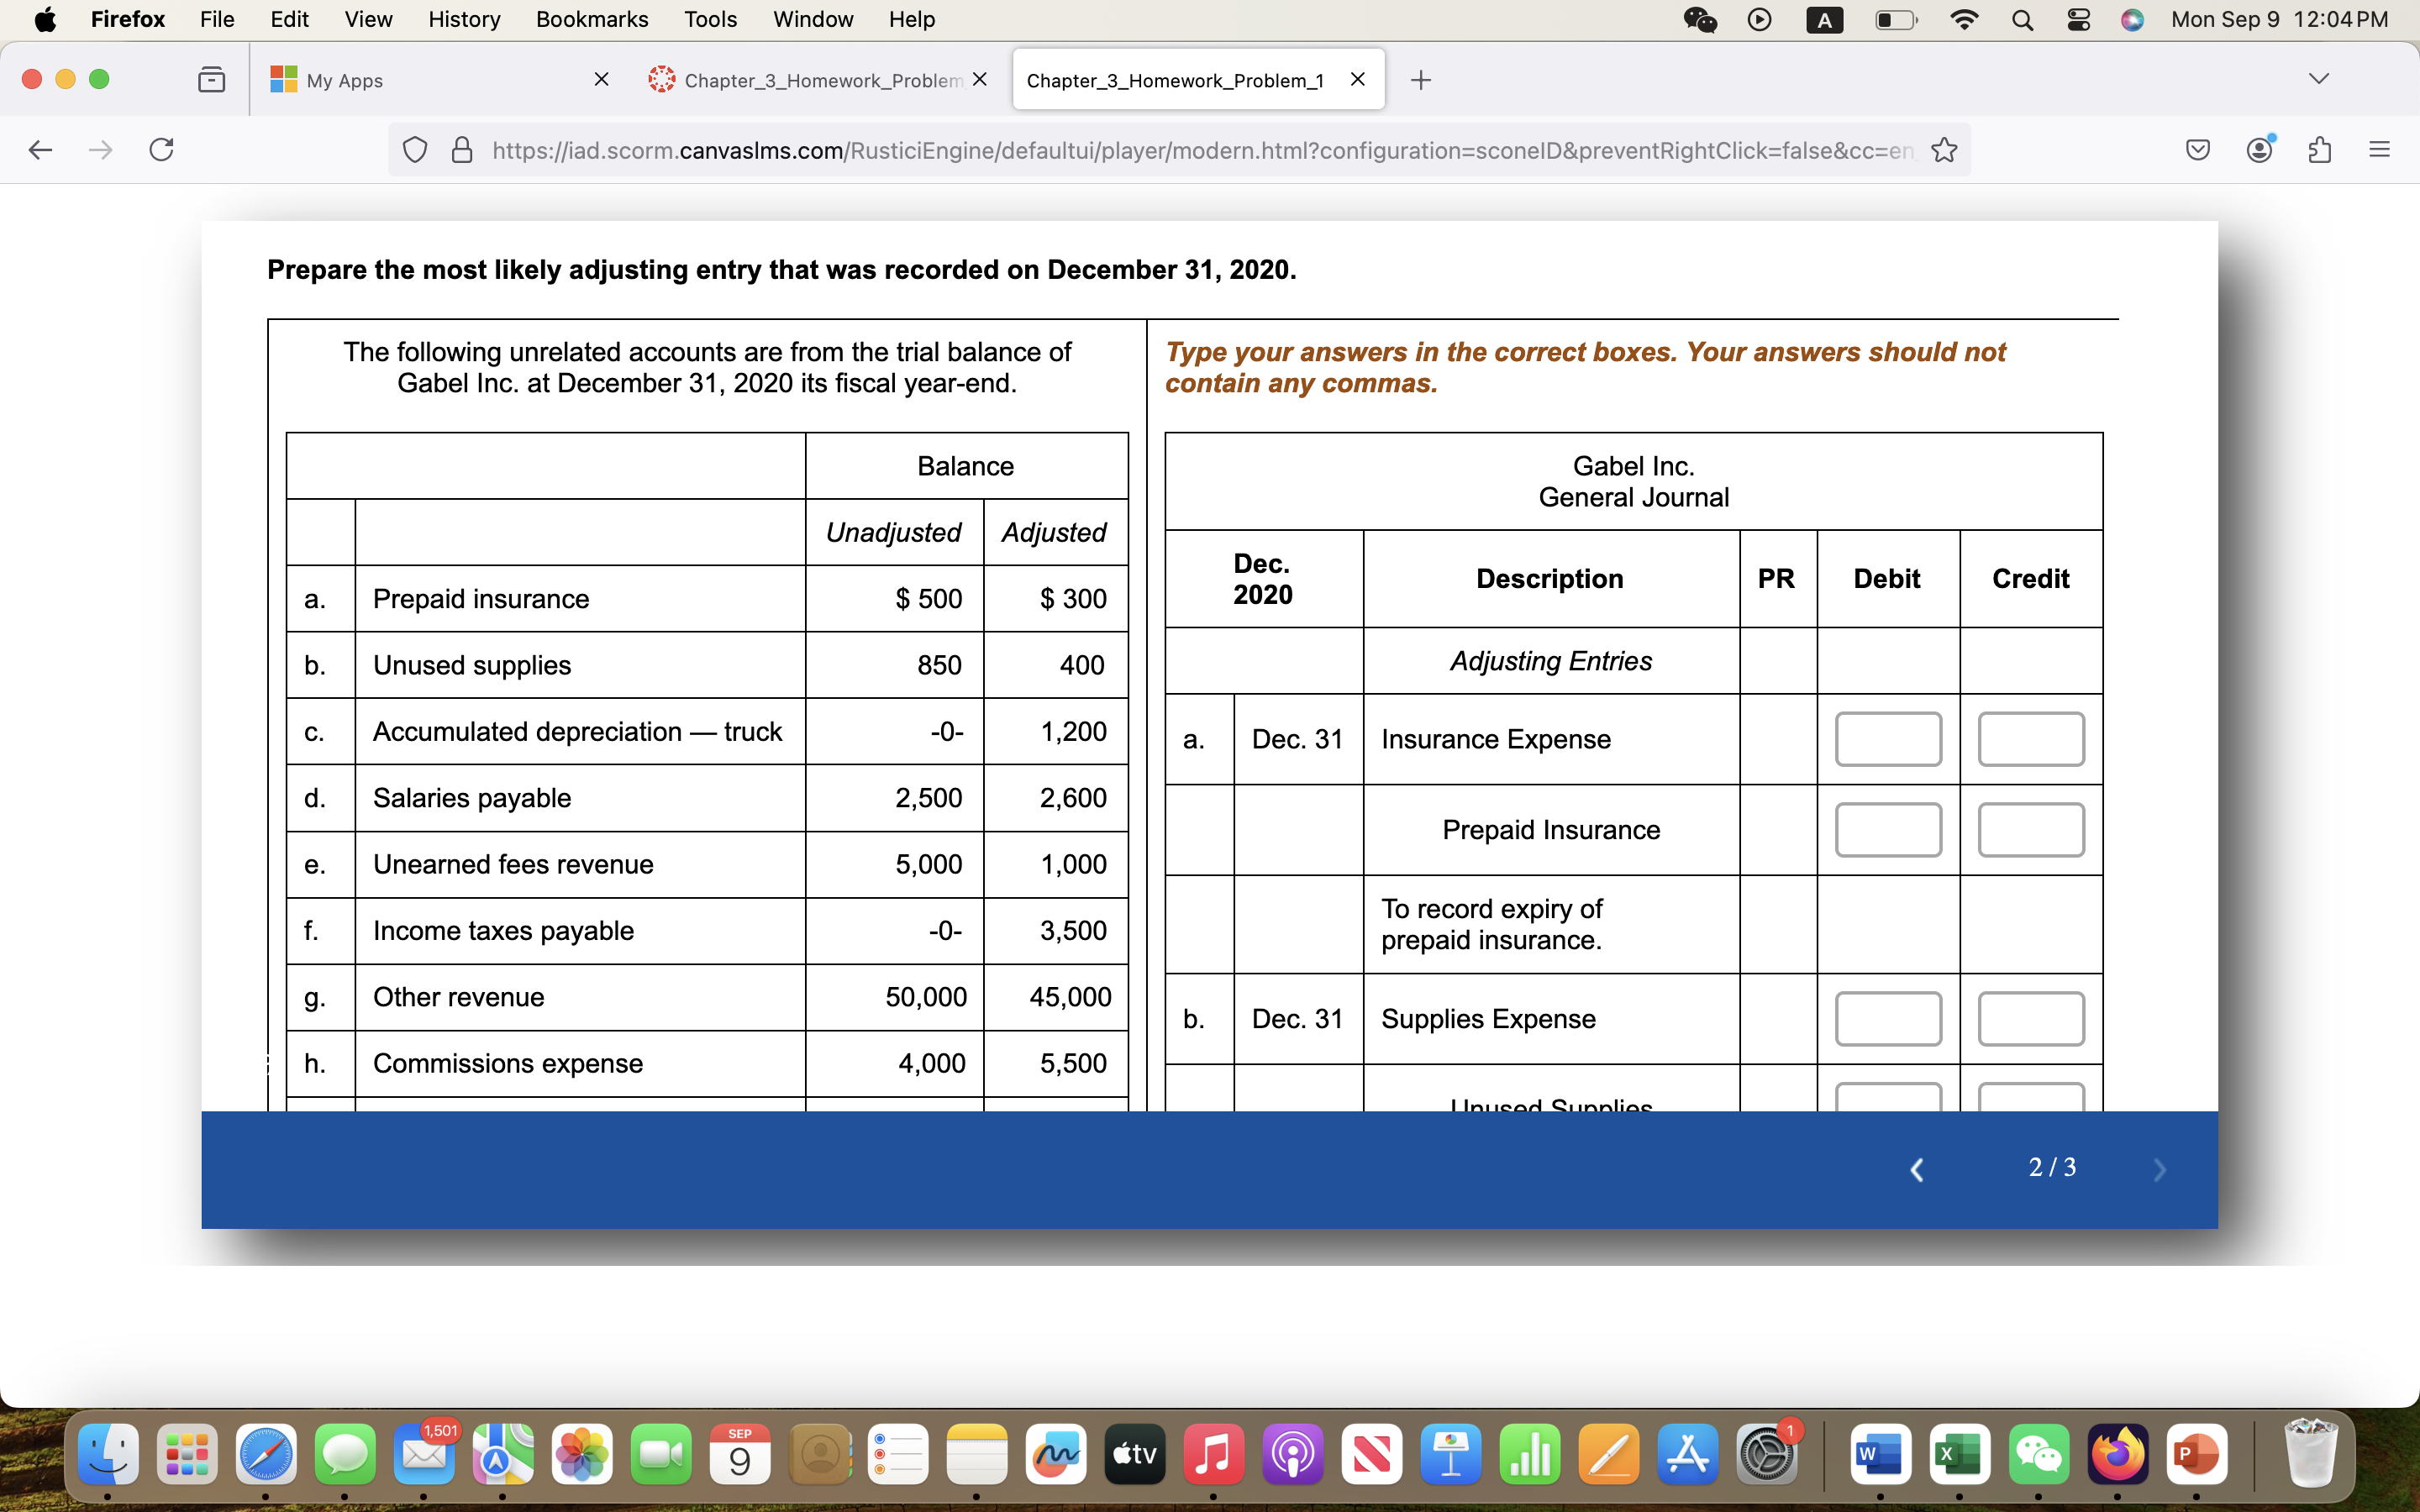Image resolution: width=2420 pixels, height=1512 pixels.
Task: Advance to the next page with right chevron
Action: (x=2159, y=1169)
